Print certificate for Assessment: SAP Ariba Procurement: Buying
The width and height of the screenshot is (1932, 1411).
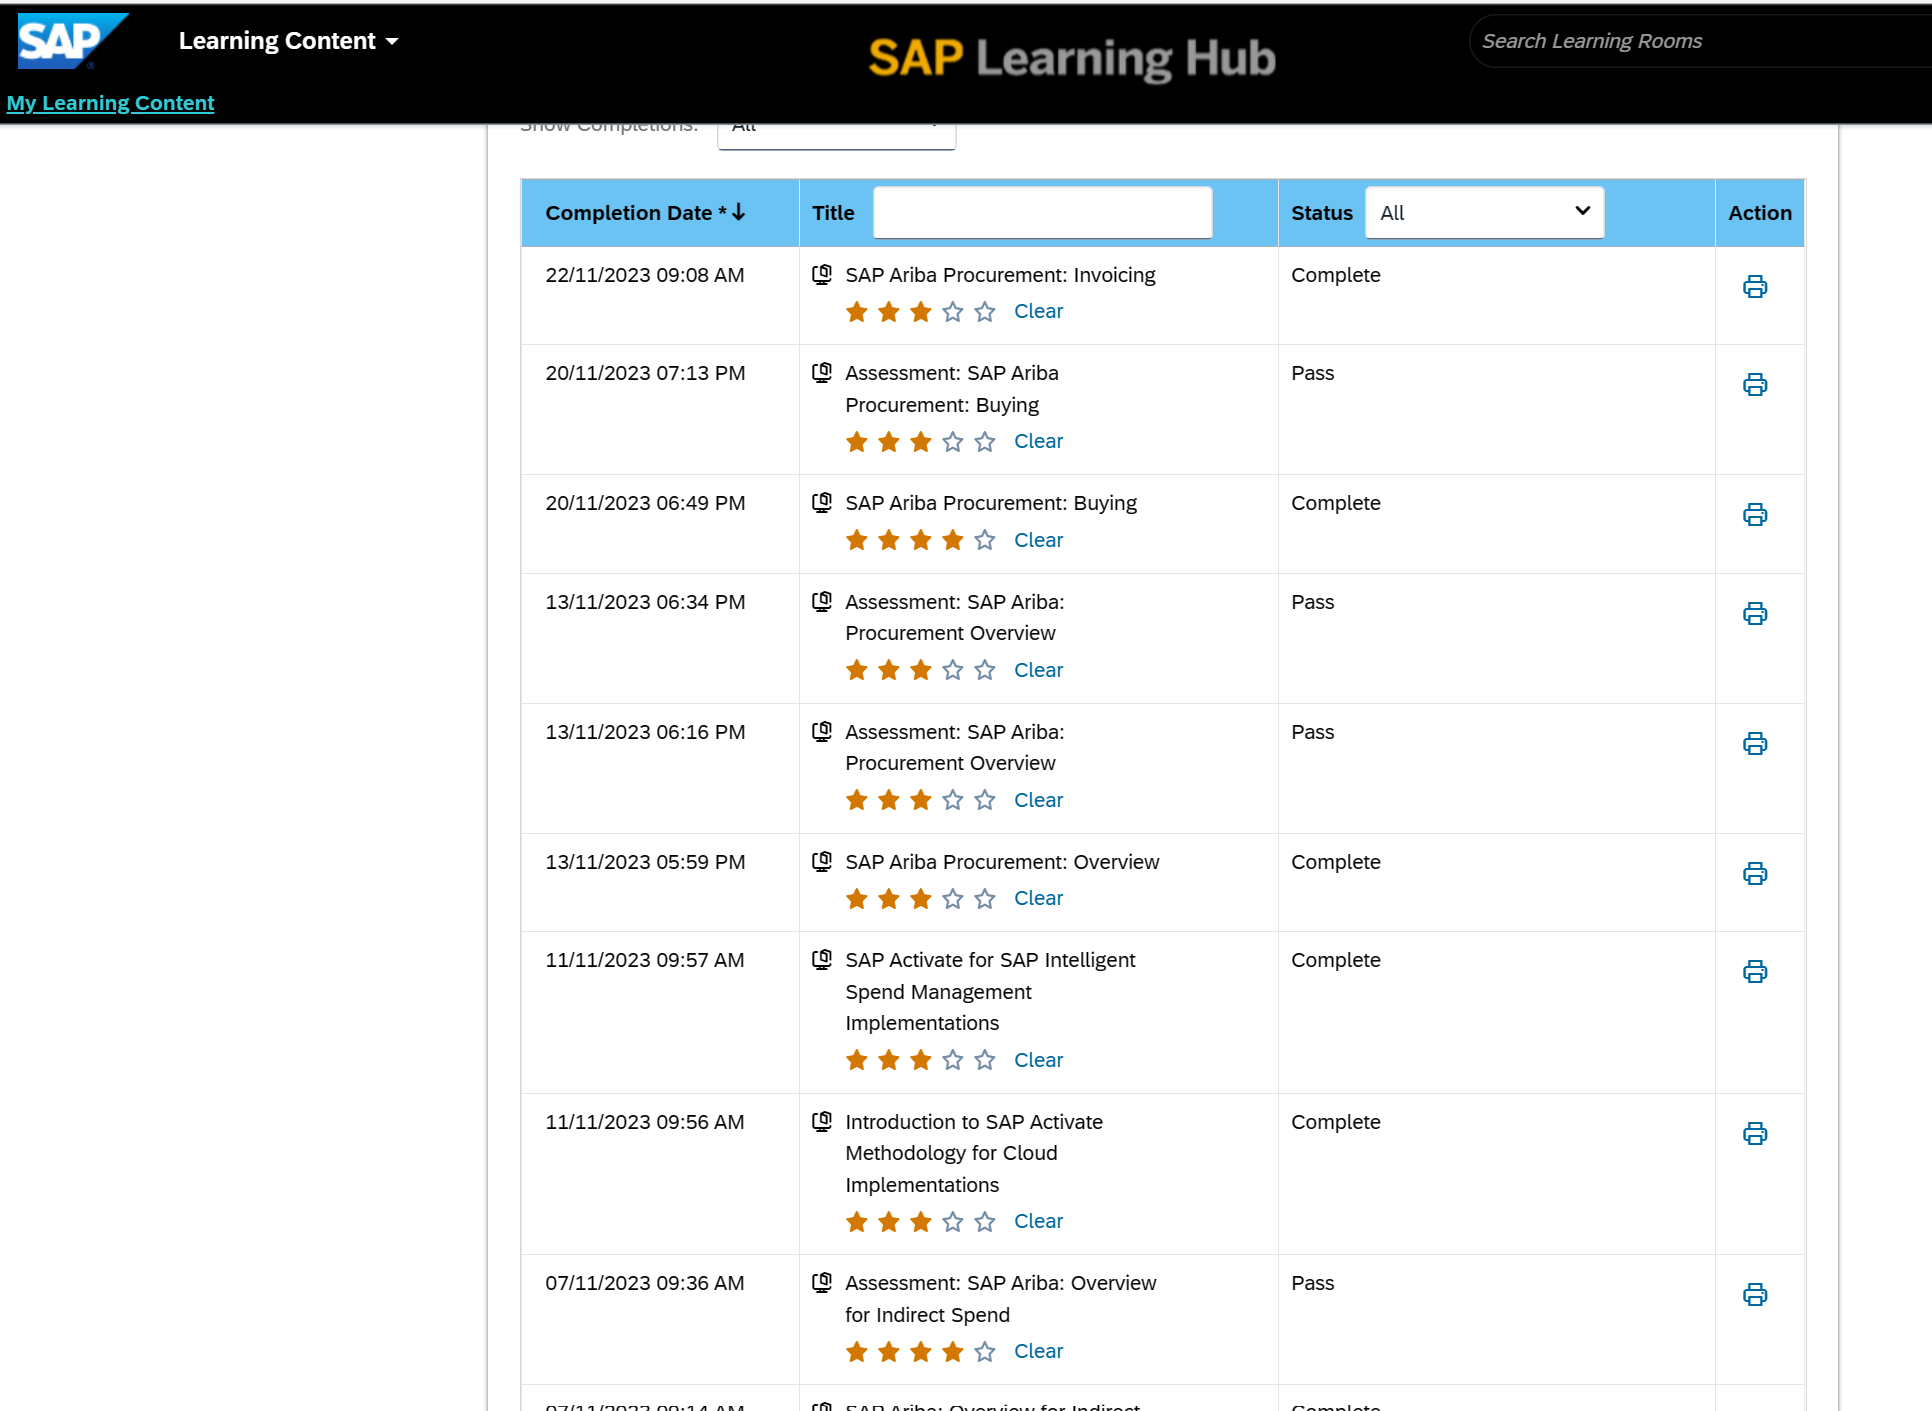pos(1755,385)
